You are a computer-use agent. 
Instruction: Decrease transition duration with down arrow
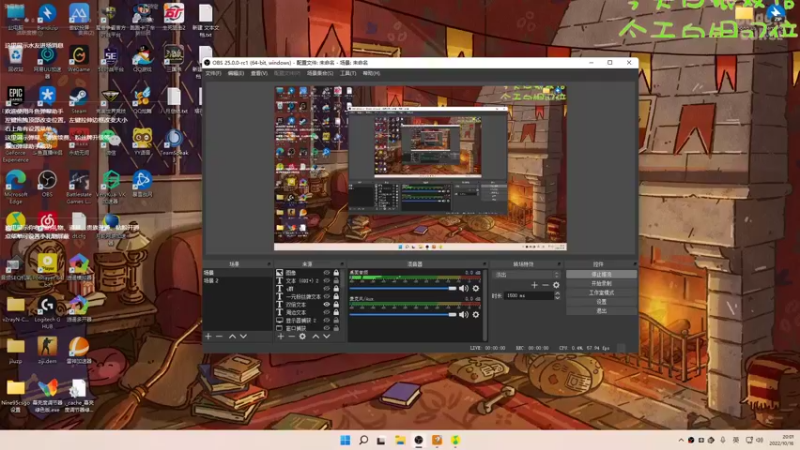[557, 297]
